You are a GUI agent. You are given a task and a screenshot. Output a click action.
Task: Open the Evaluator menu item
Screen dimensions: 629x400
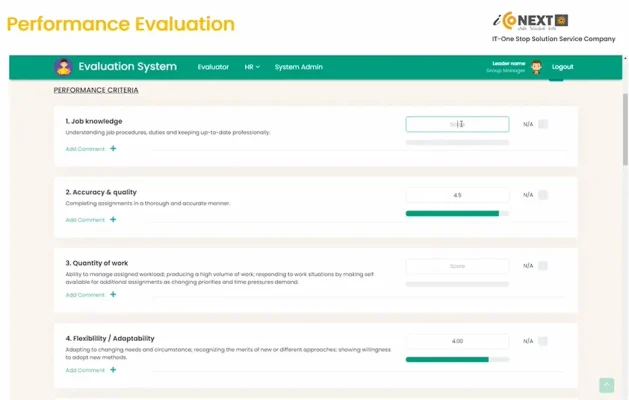tap(213, 67)
